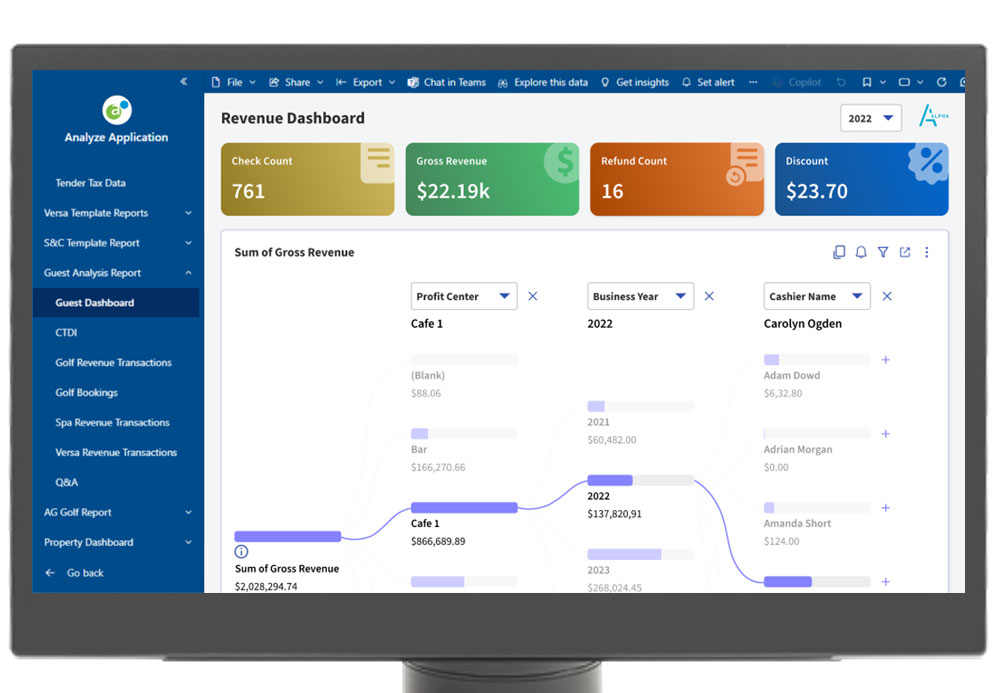Open the Export menu
Image resolution: width=996 pixels, height=693 pixels.
366,83
